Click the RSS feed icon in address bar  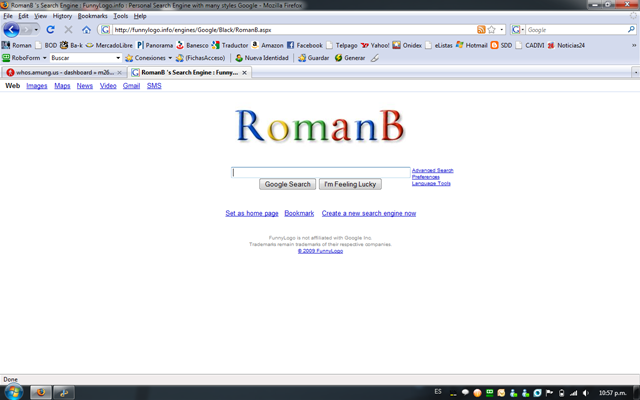(x=481, y=30)
